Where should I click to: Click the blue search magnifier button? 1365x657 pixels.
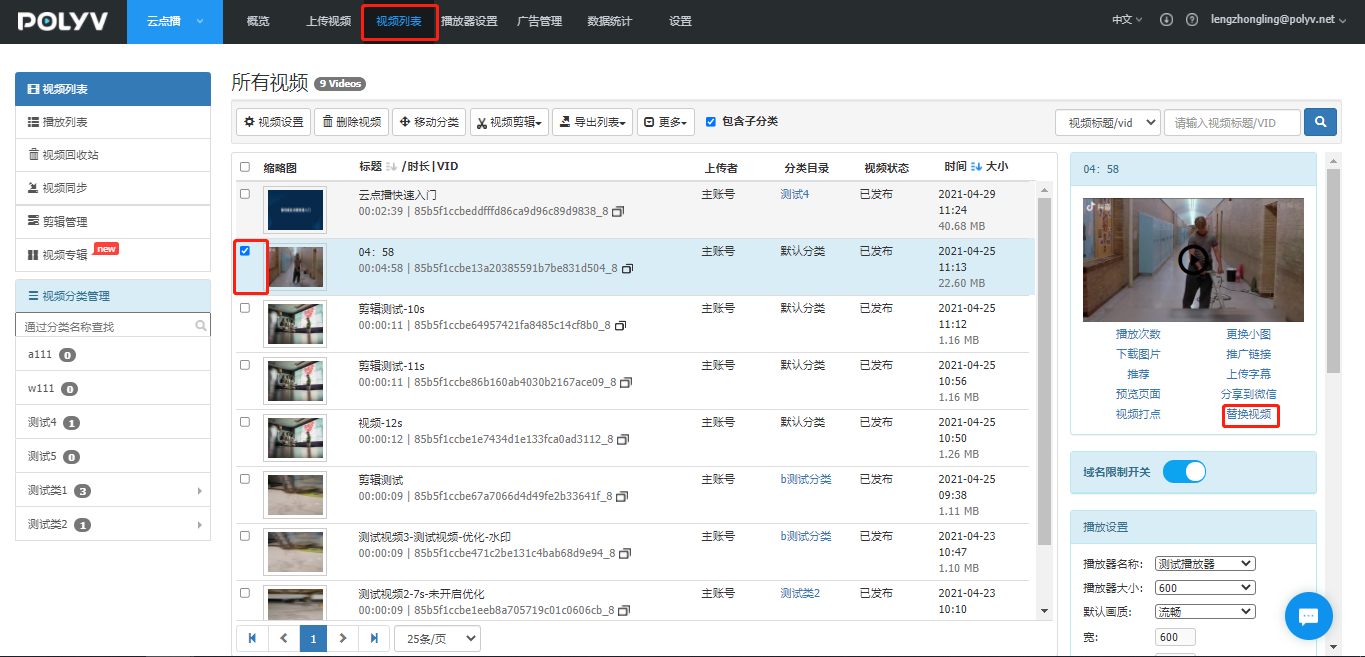click(1321, 122)
